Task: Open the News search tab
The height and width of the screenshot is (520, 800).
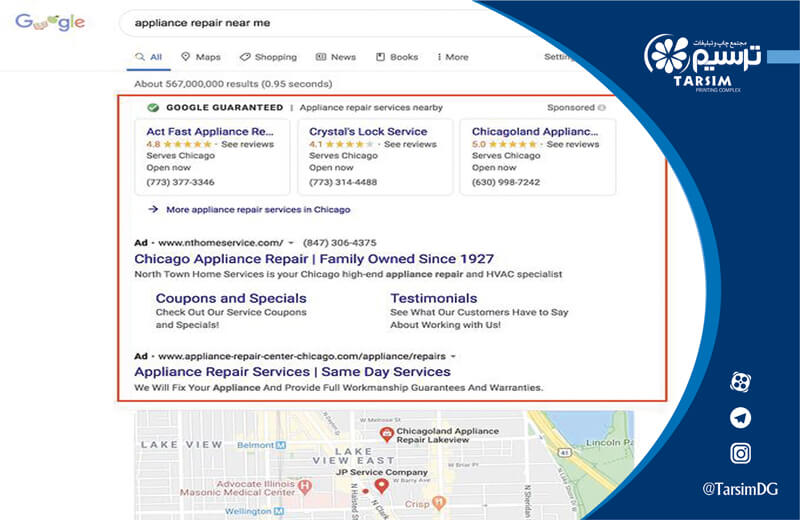Action: [336, 57]
